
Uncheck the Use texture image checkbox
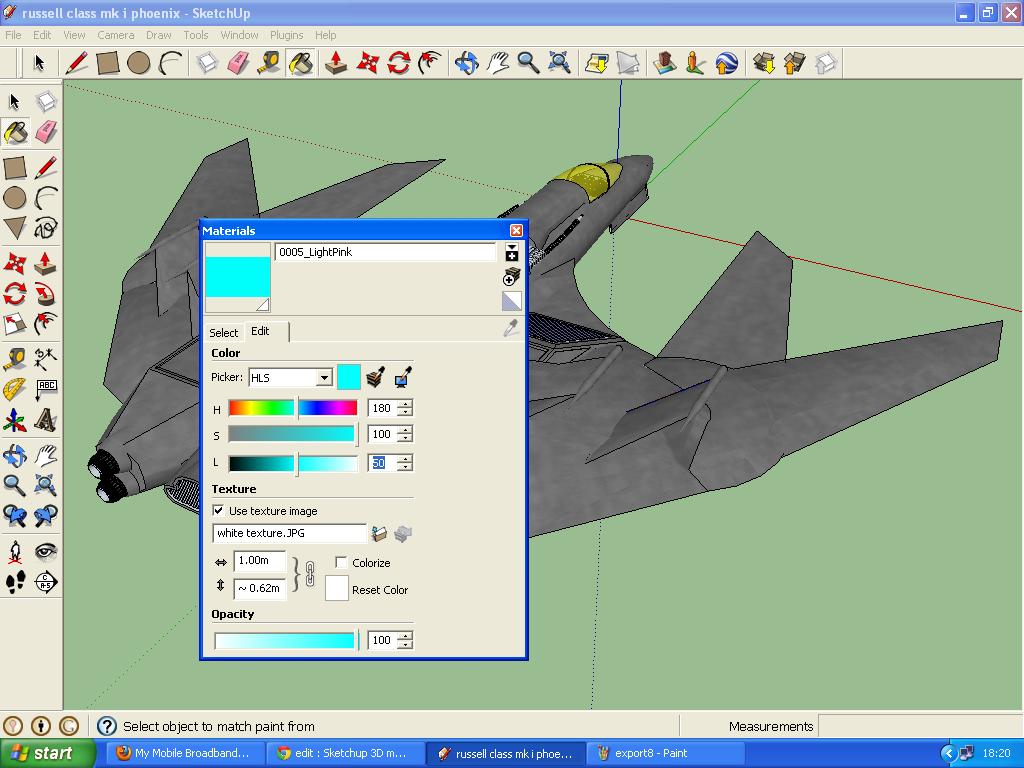[x=218, y=511]
